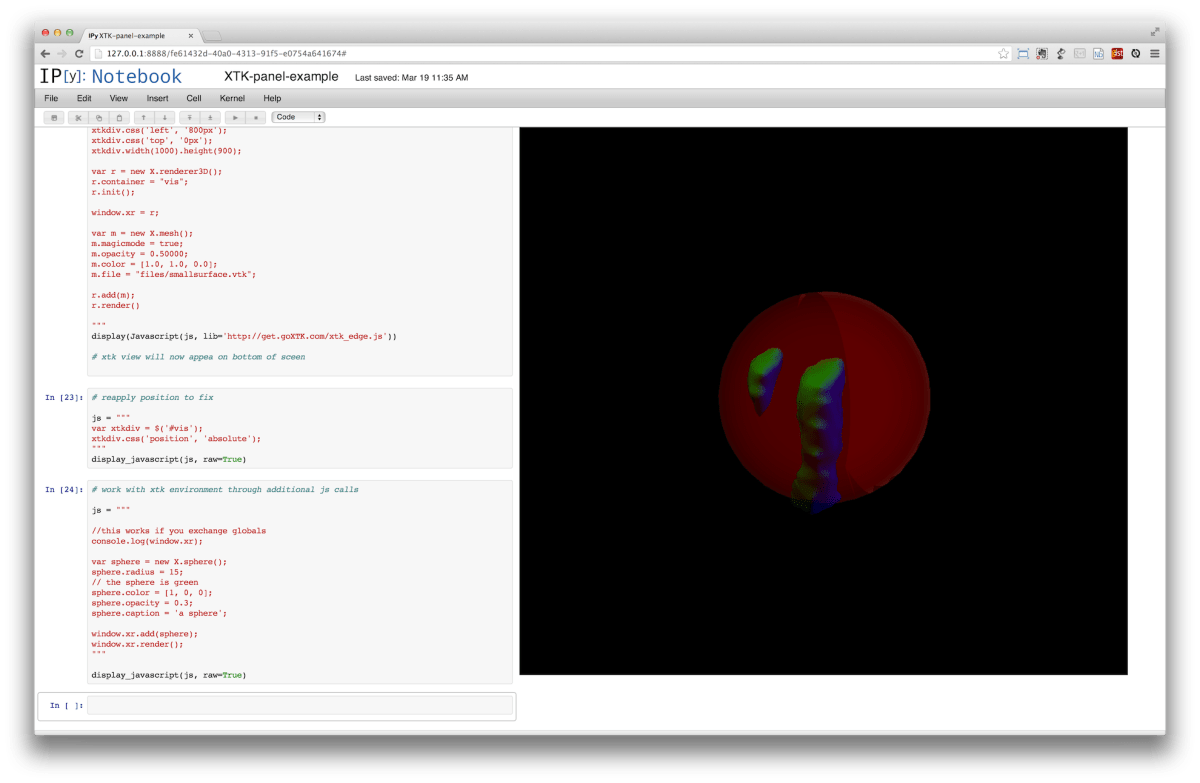Screen dimensions: 1200x783
Task: Save the notebook with toolbar save icon
Action: [54, 117]
